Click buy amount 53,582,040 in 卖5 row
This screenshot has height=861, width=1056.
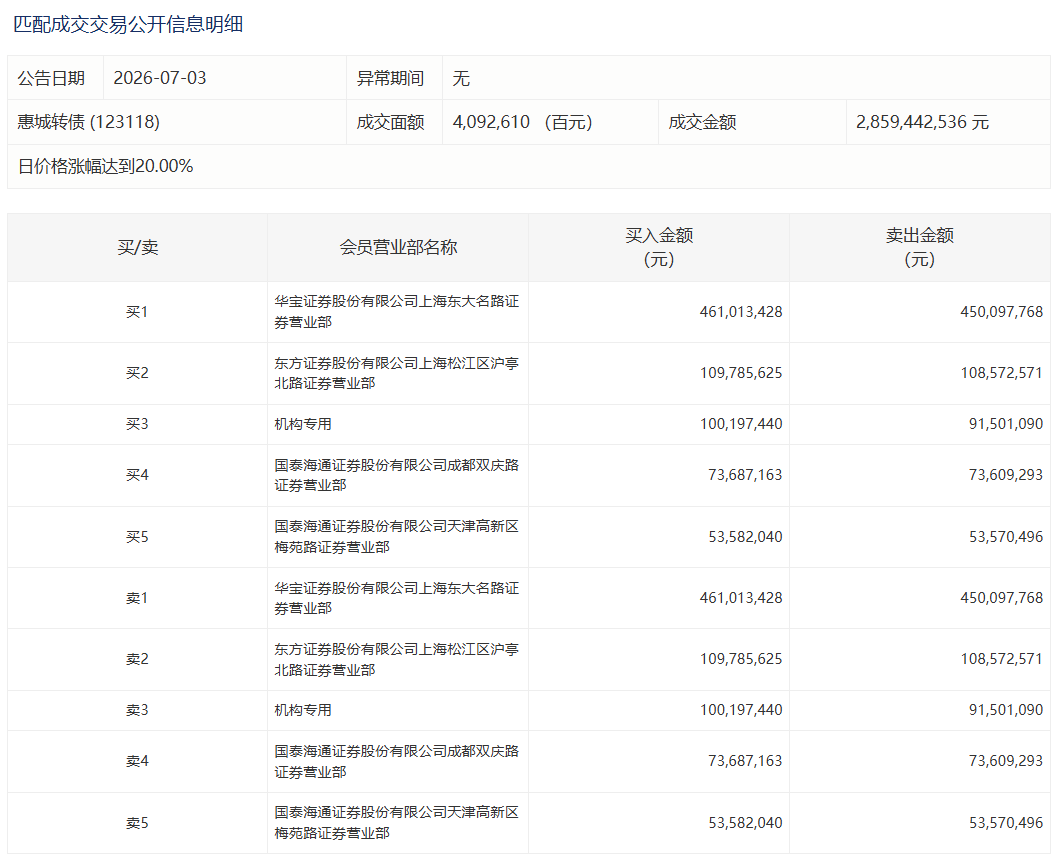pyautogui.click(x=745, y=823)
